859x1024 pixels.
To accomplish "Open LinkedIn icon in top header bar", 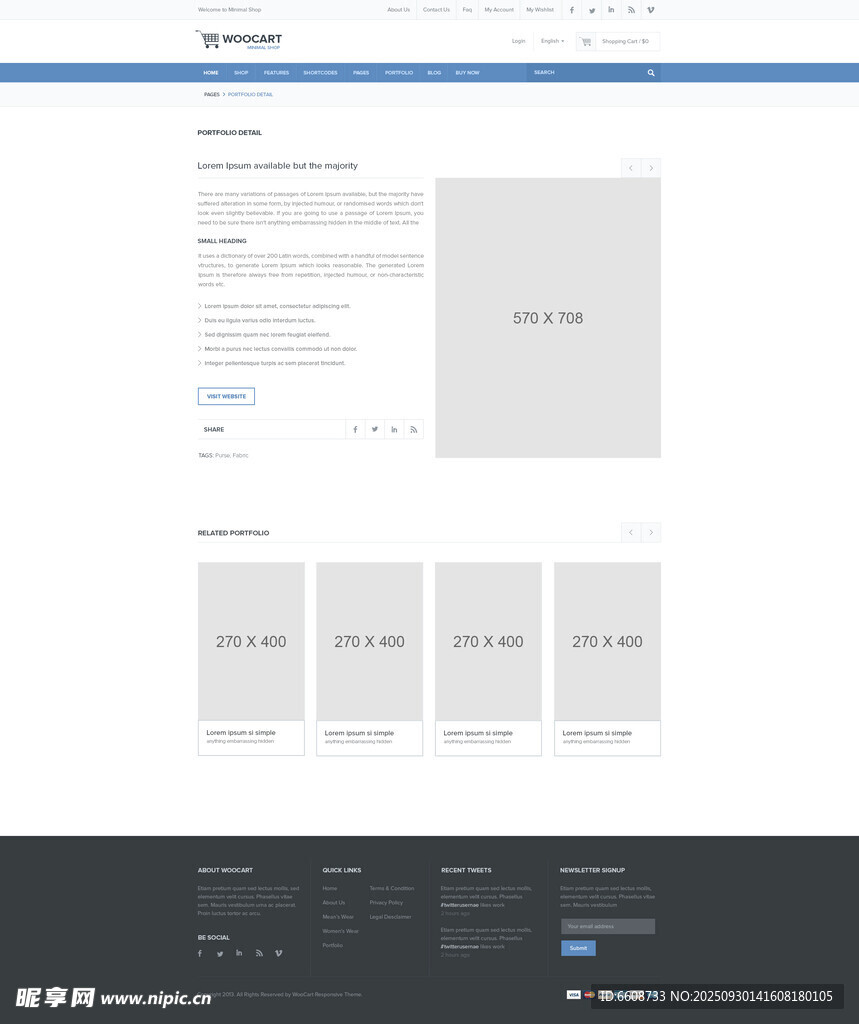I will (611, 10).
